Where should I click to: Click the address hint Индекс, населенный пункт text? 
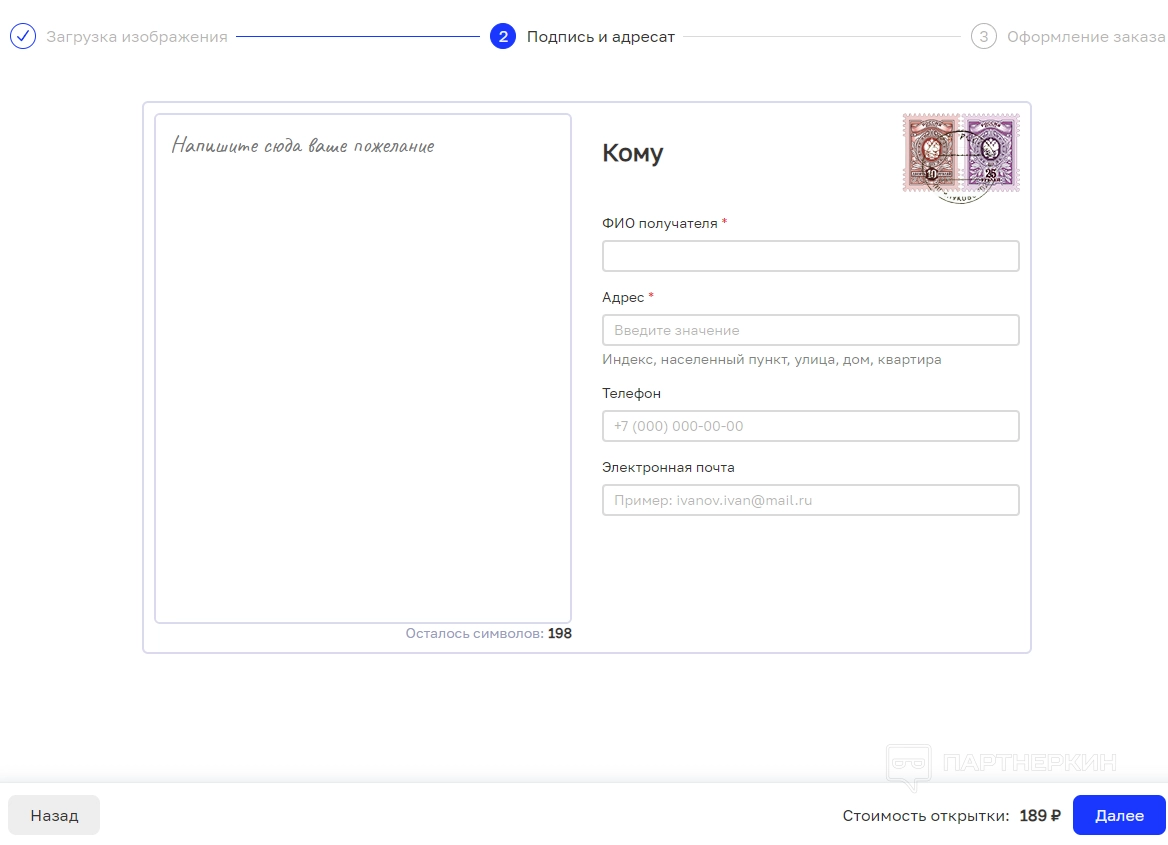[x=772, y=359]
